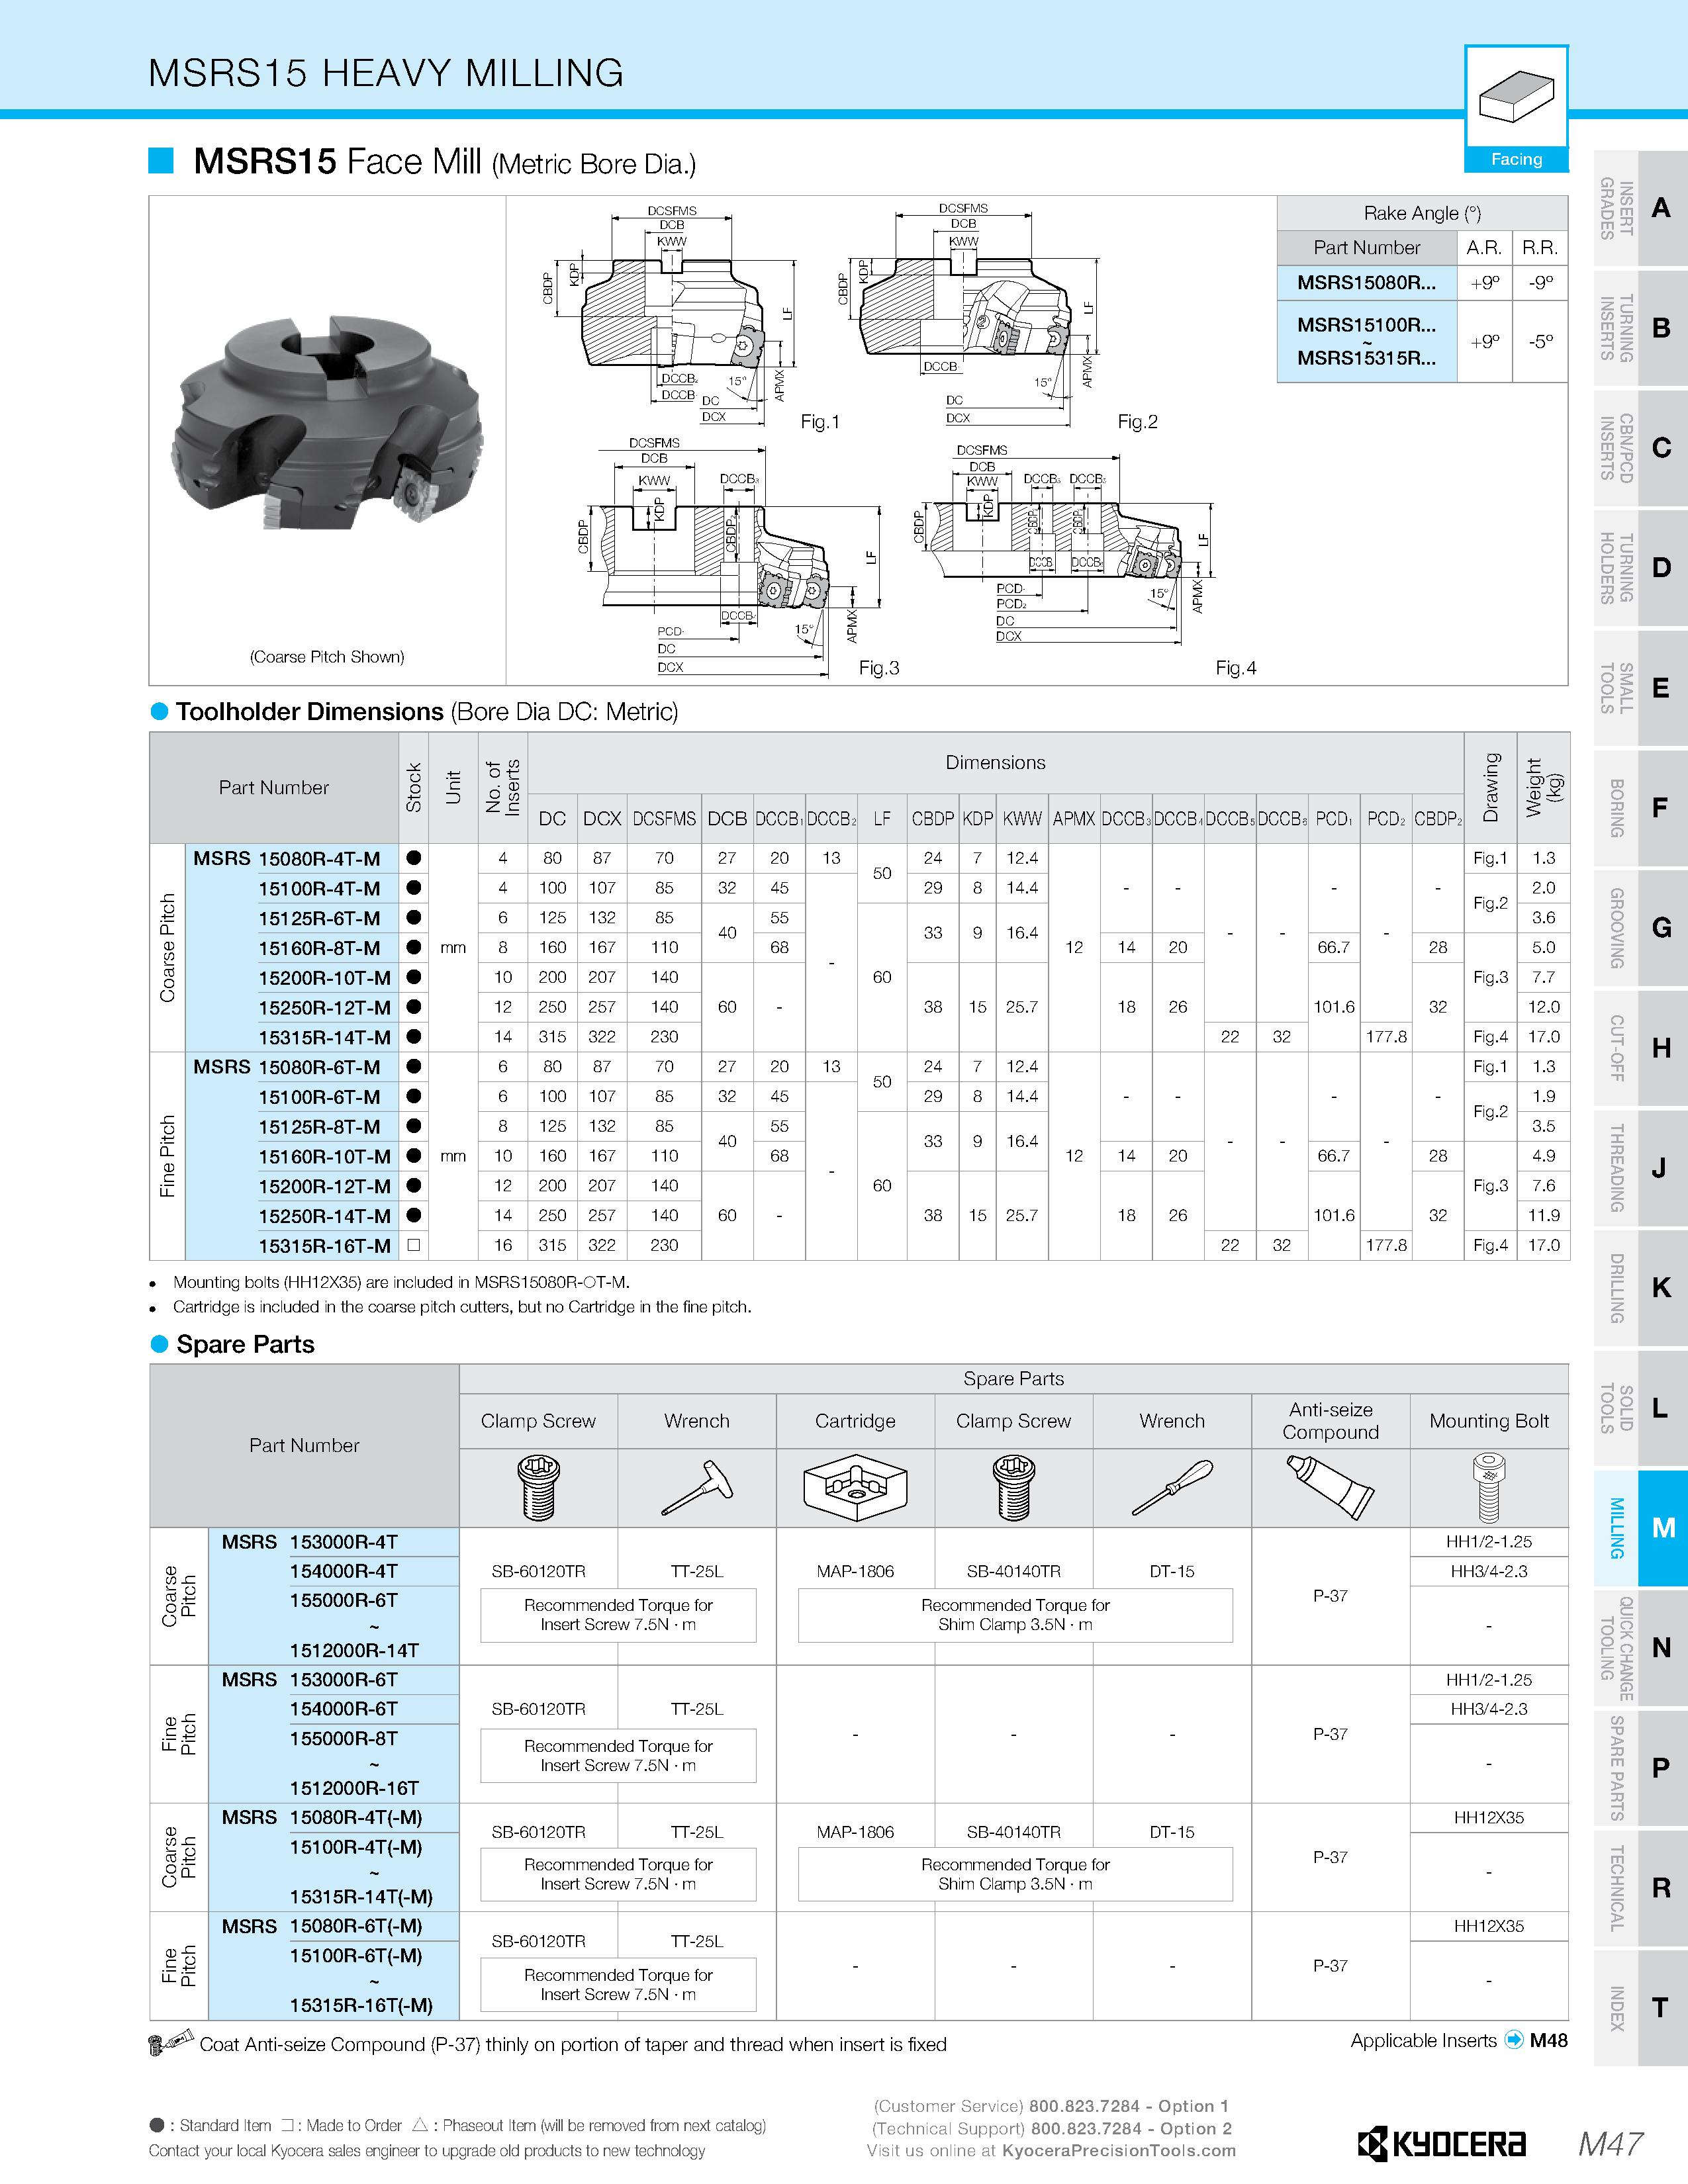Click stock dot for 15250R-12T-M
The height and width of the screenshot is (2184, 1688).
[414, 1007]
